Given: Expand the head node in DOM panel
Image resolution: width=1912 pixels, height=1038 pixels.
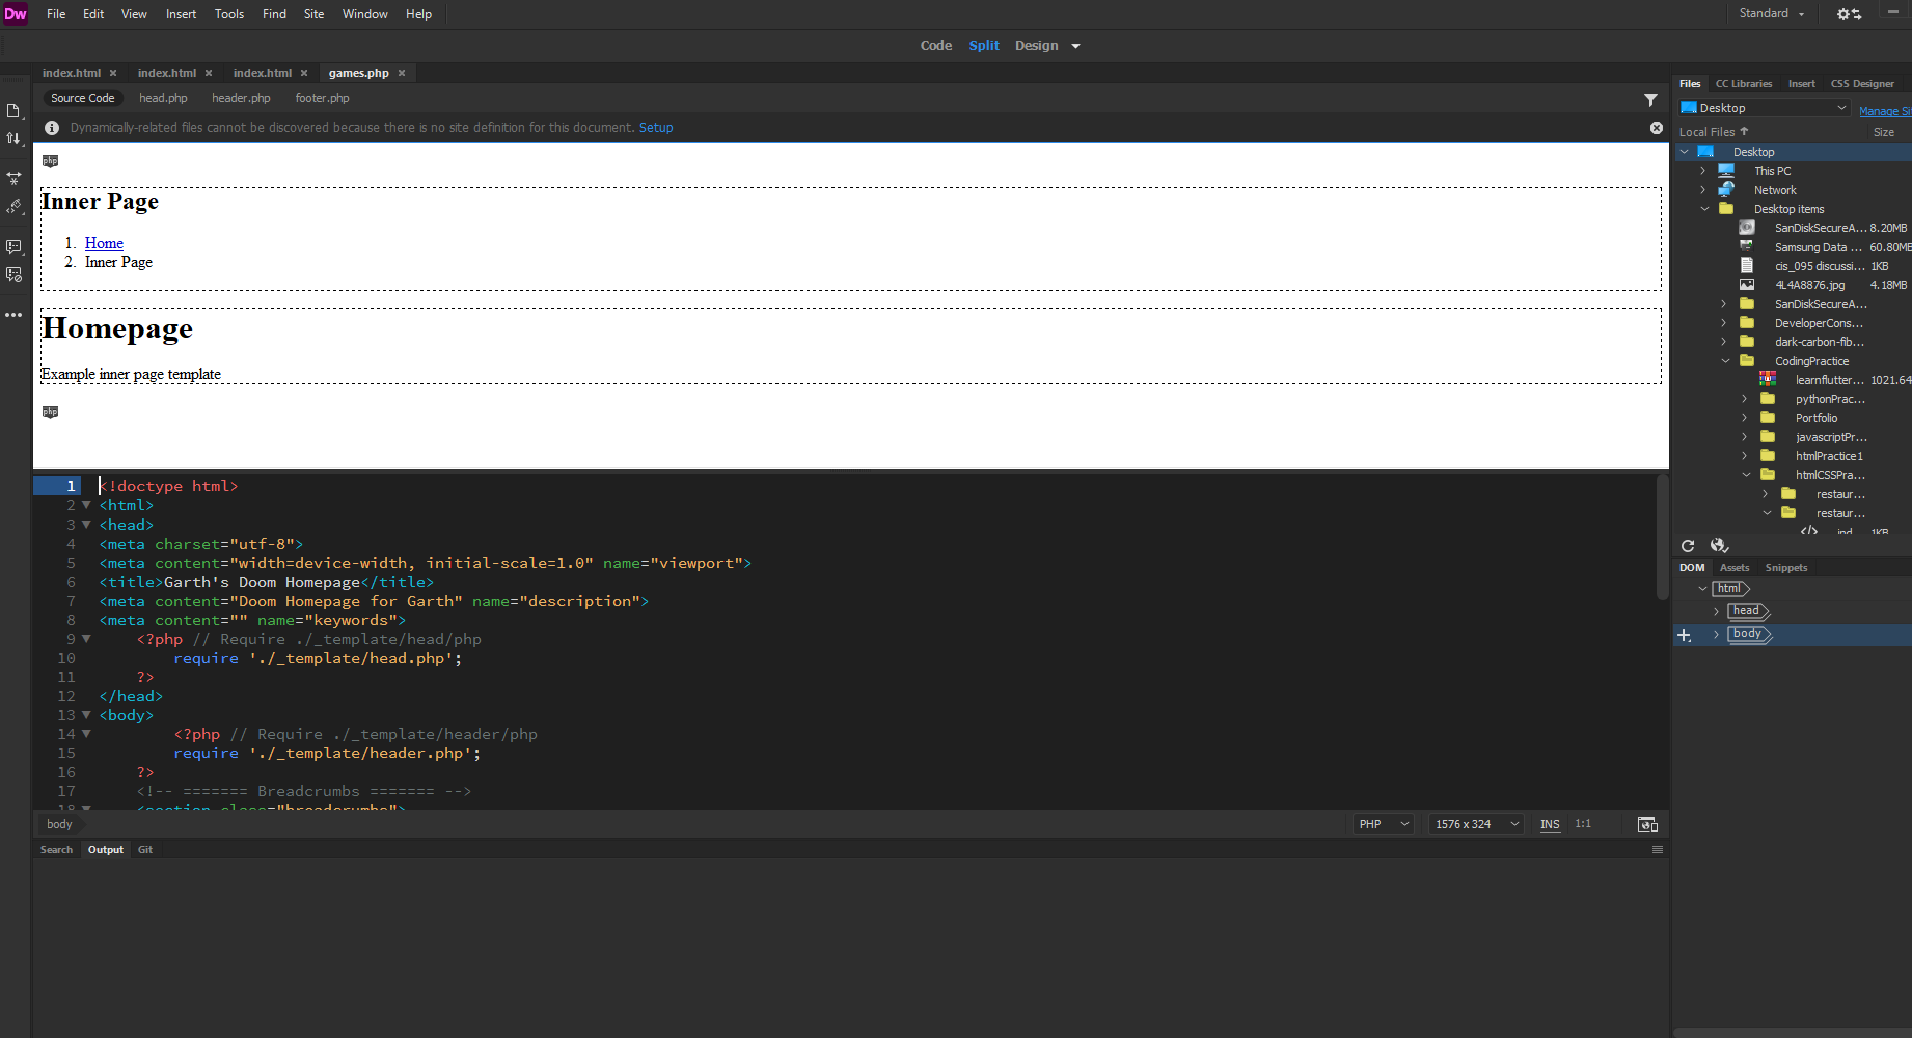Looking at the screenshot, I should (x=1717, y=611).
